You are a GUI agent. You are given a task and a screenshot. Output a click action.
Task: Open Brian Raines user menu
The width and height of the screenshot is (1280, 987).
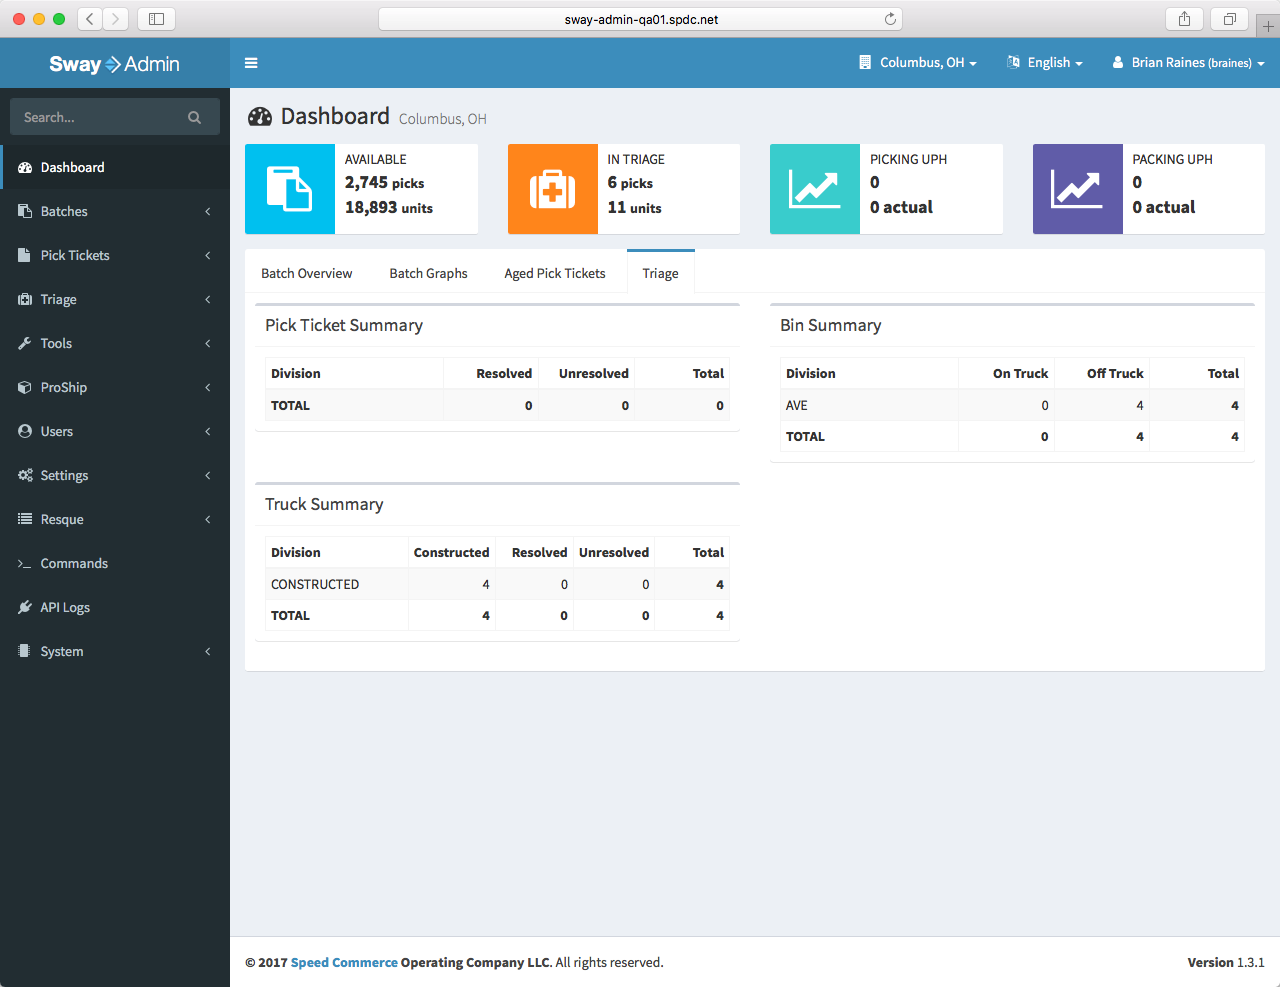1189,62
